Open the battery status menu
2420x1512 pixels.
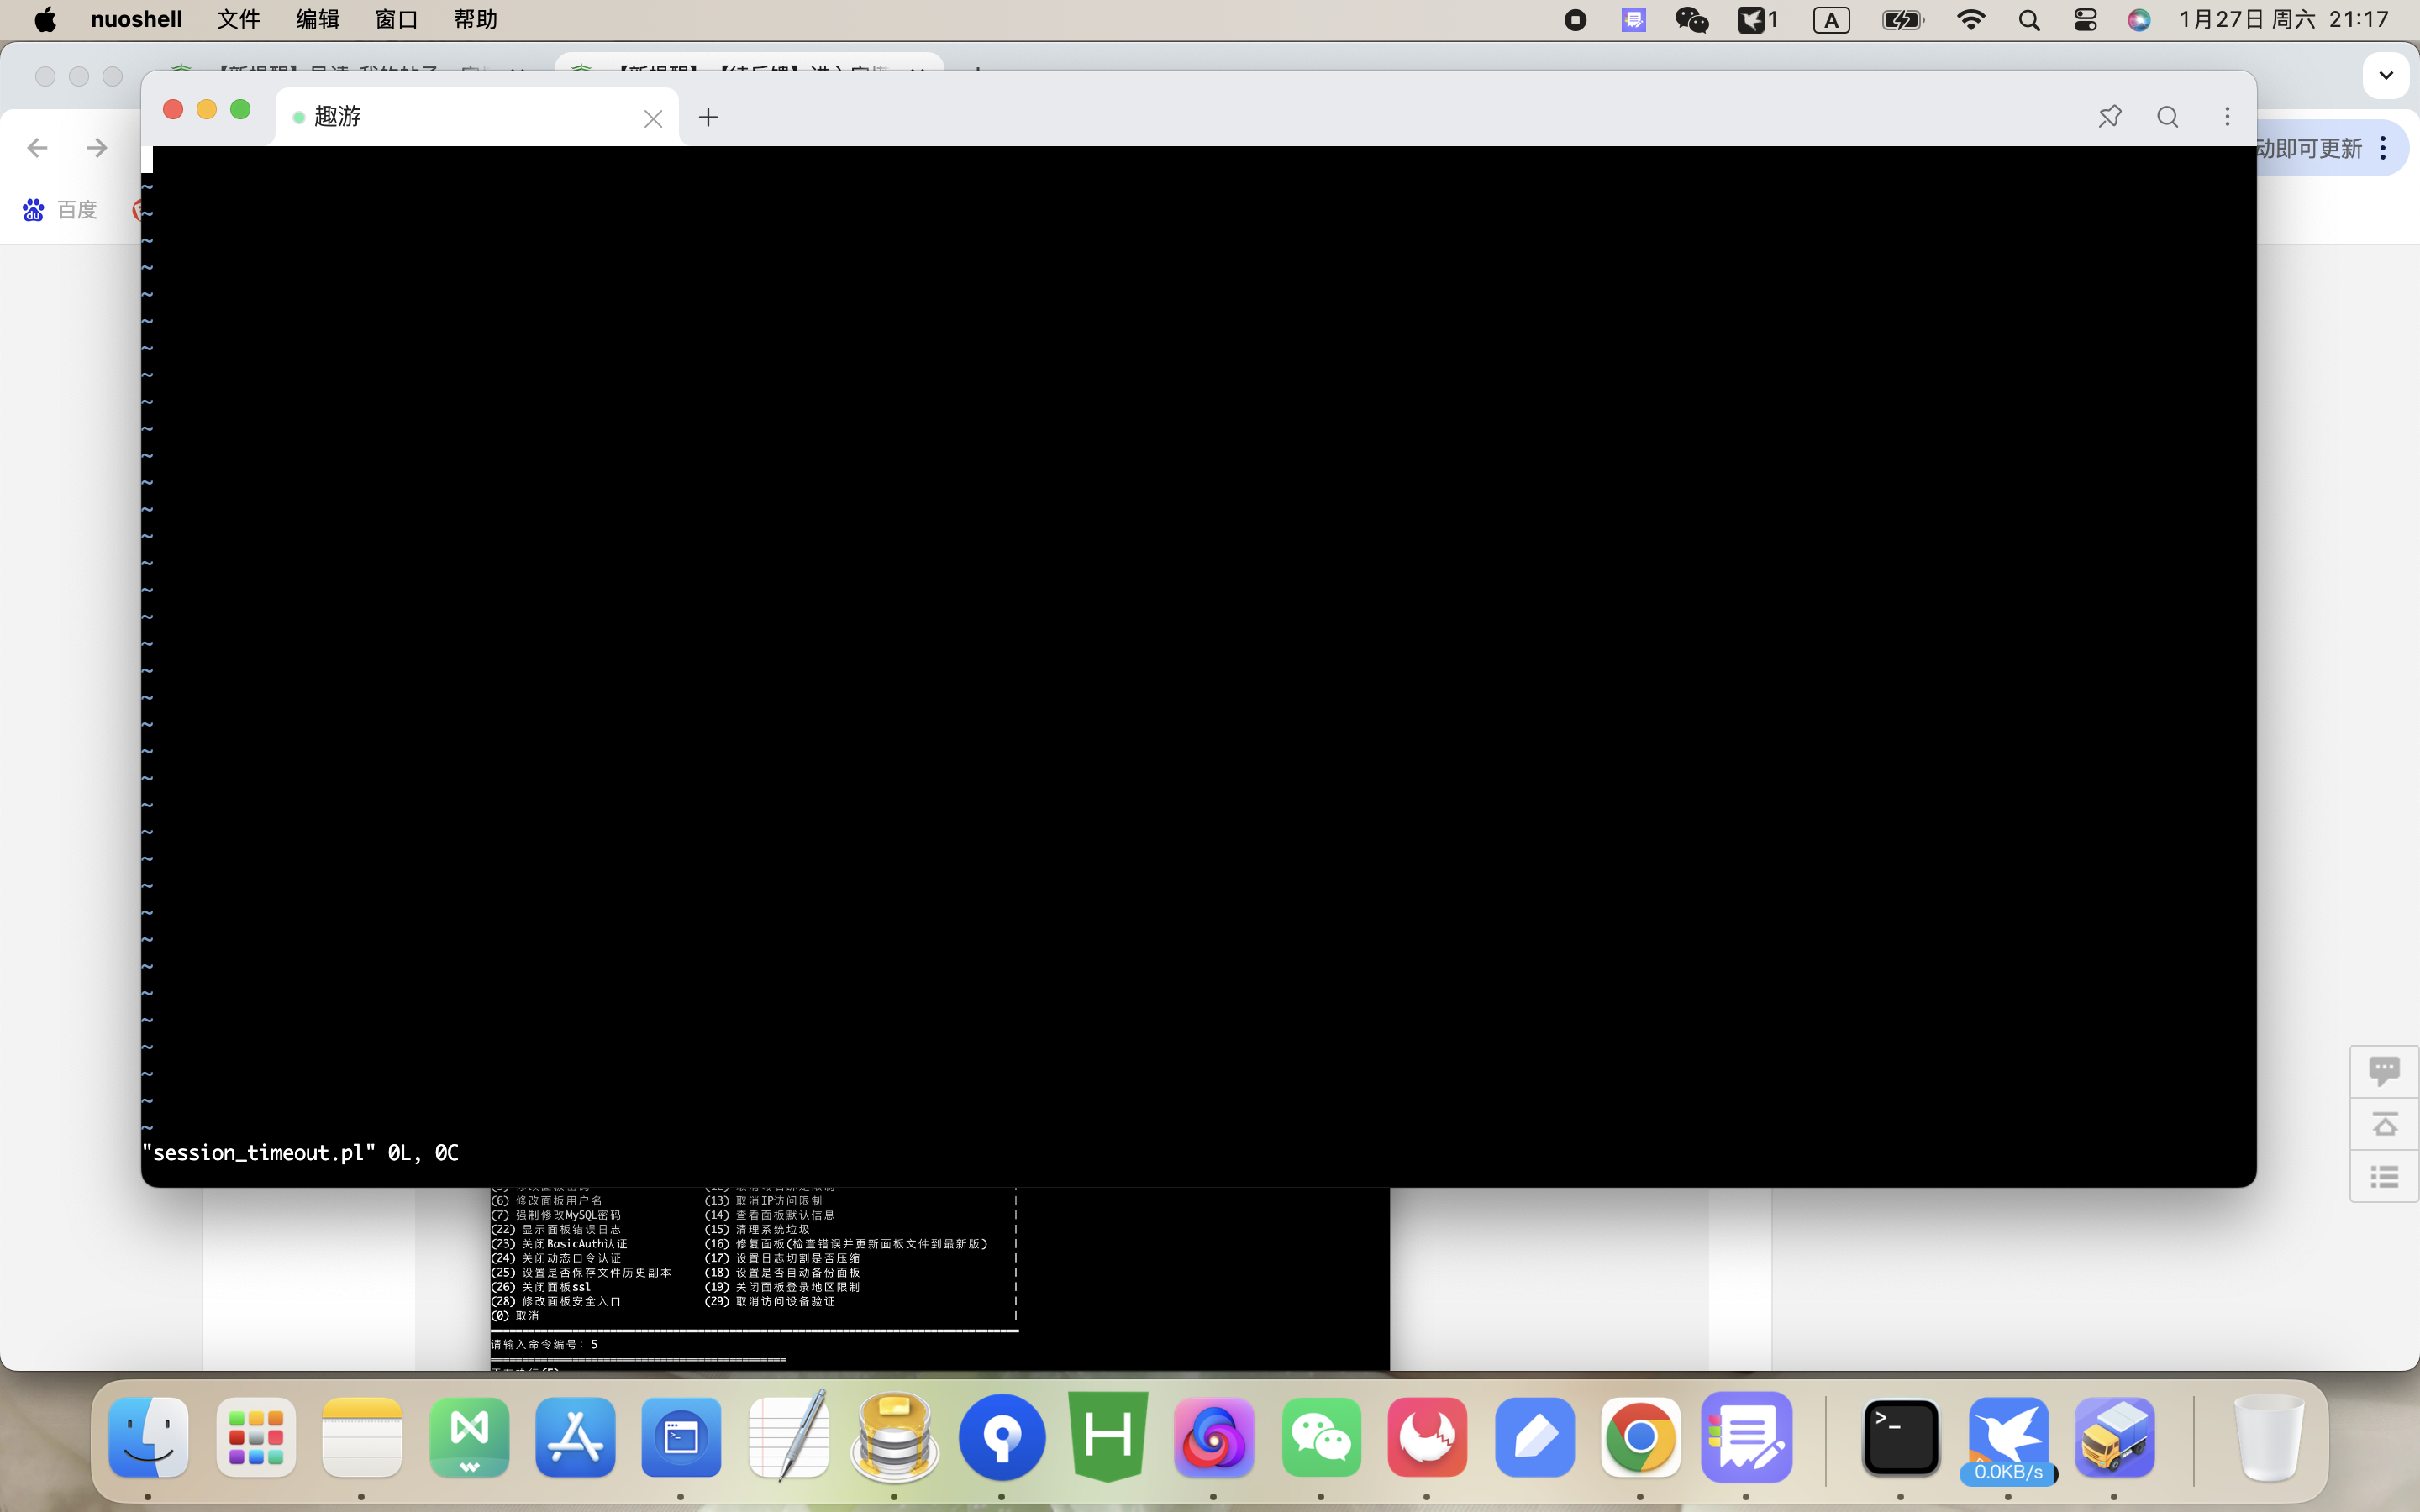coord(1902,20)
